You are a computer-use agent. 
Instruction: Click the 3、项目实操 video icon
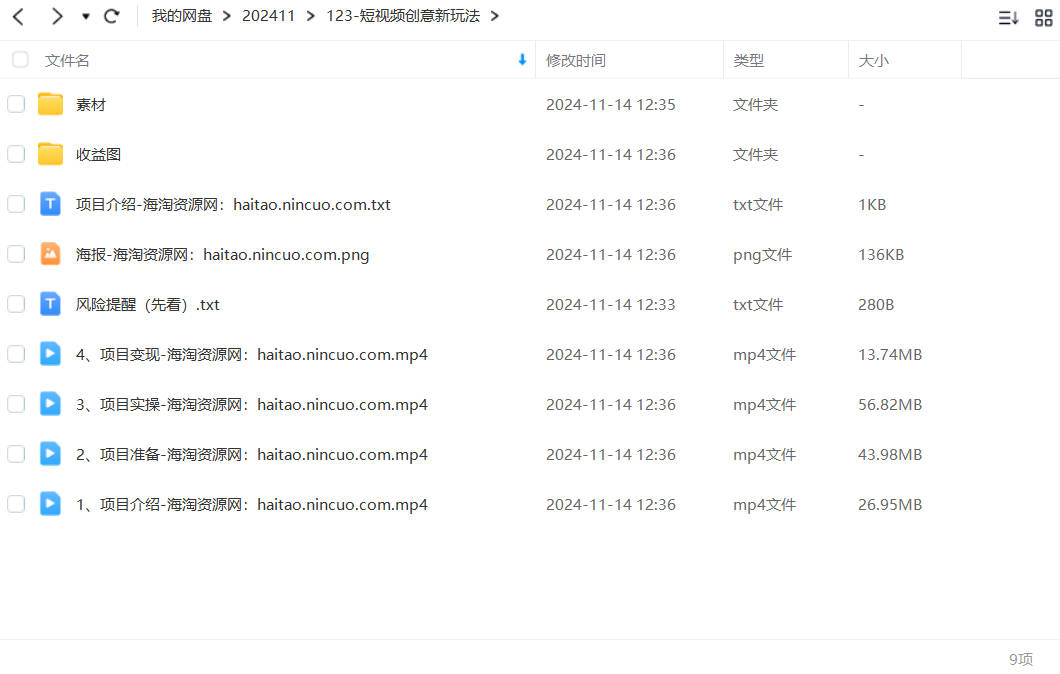point(50,404)
